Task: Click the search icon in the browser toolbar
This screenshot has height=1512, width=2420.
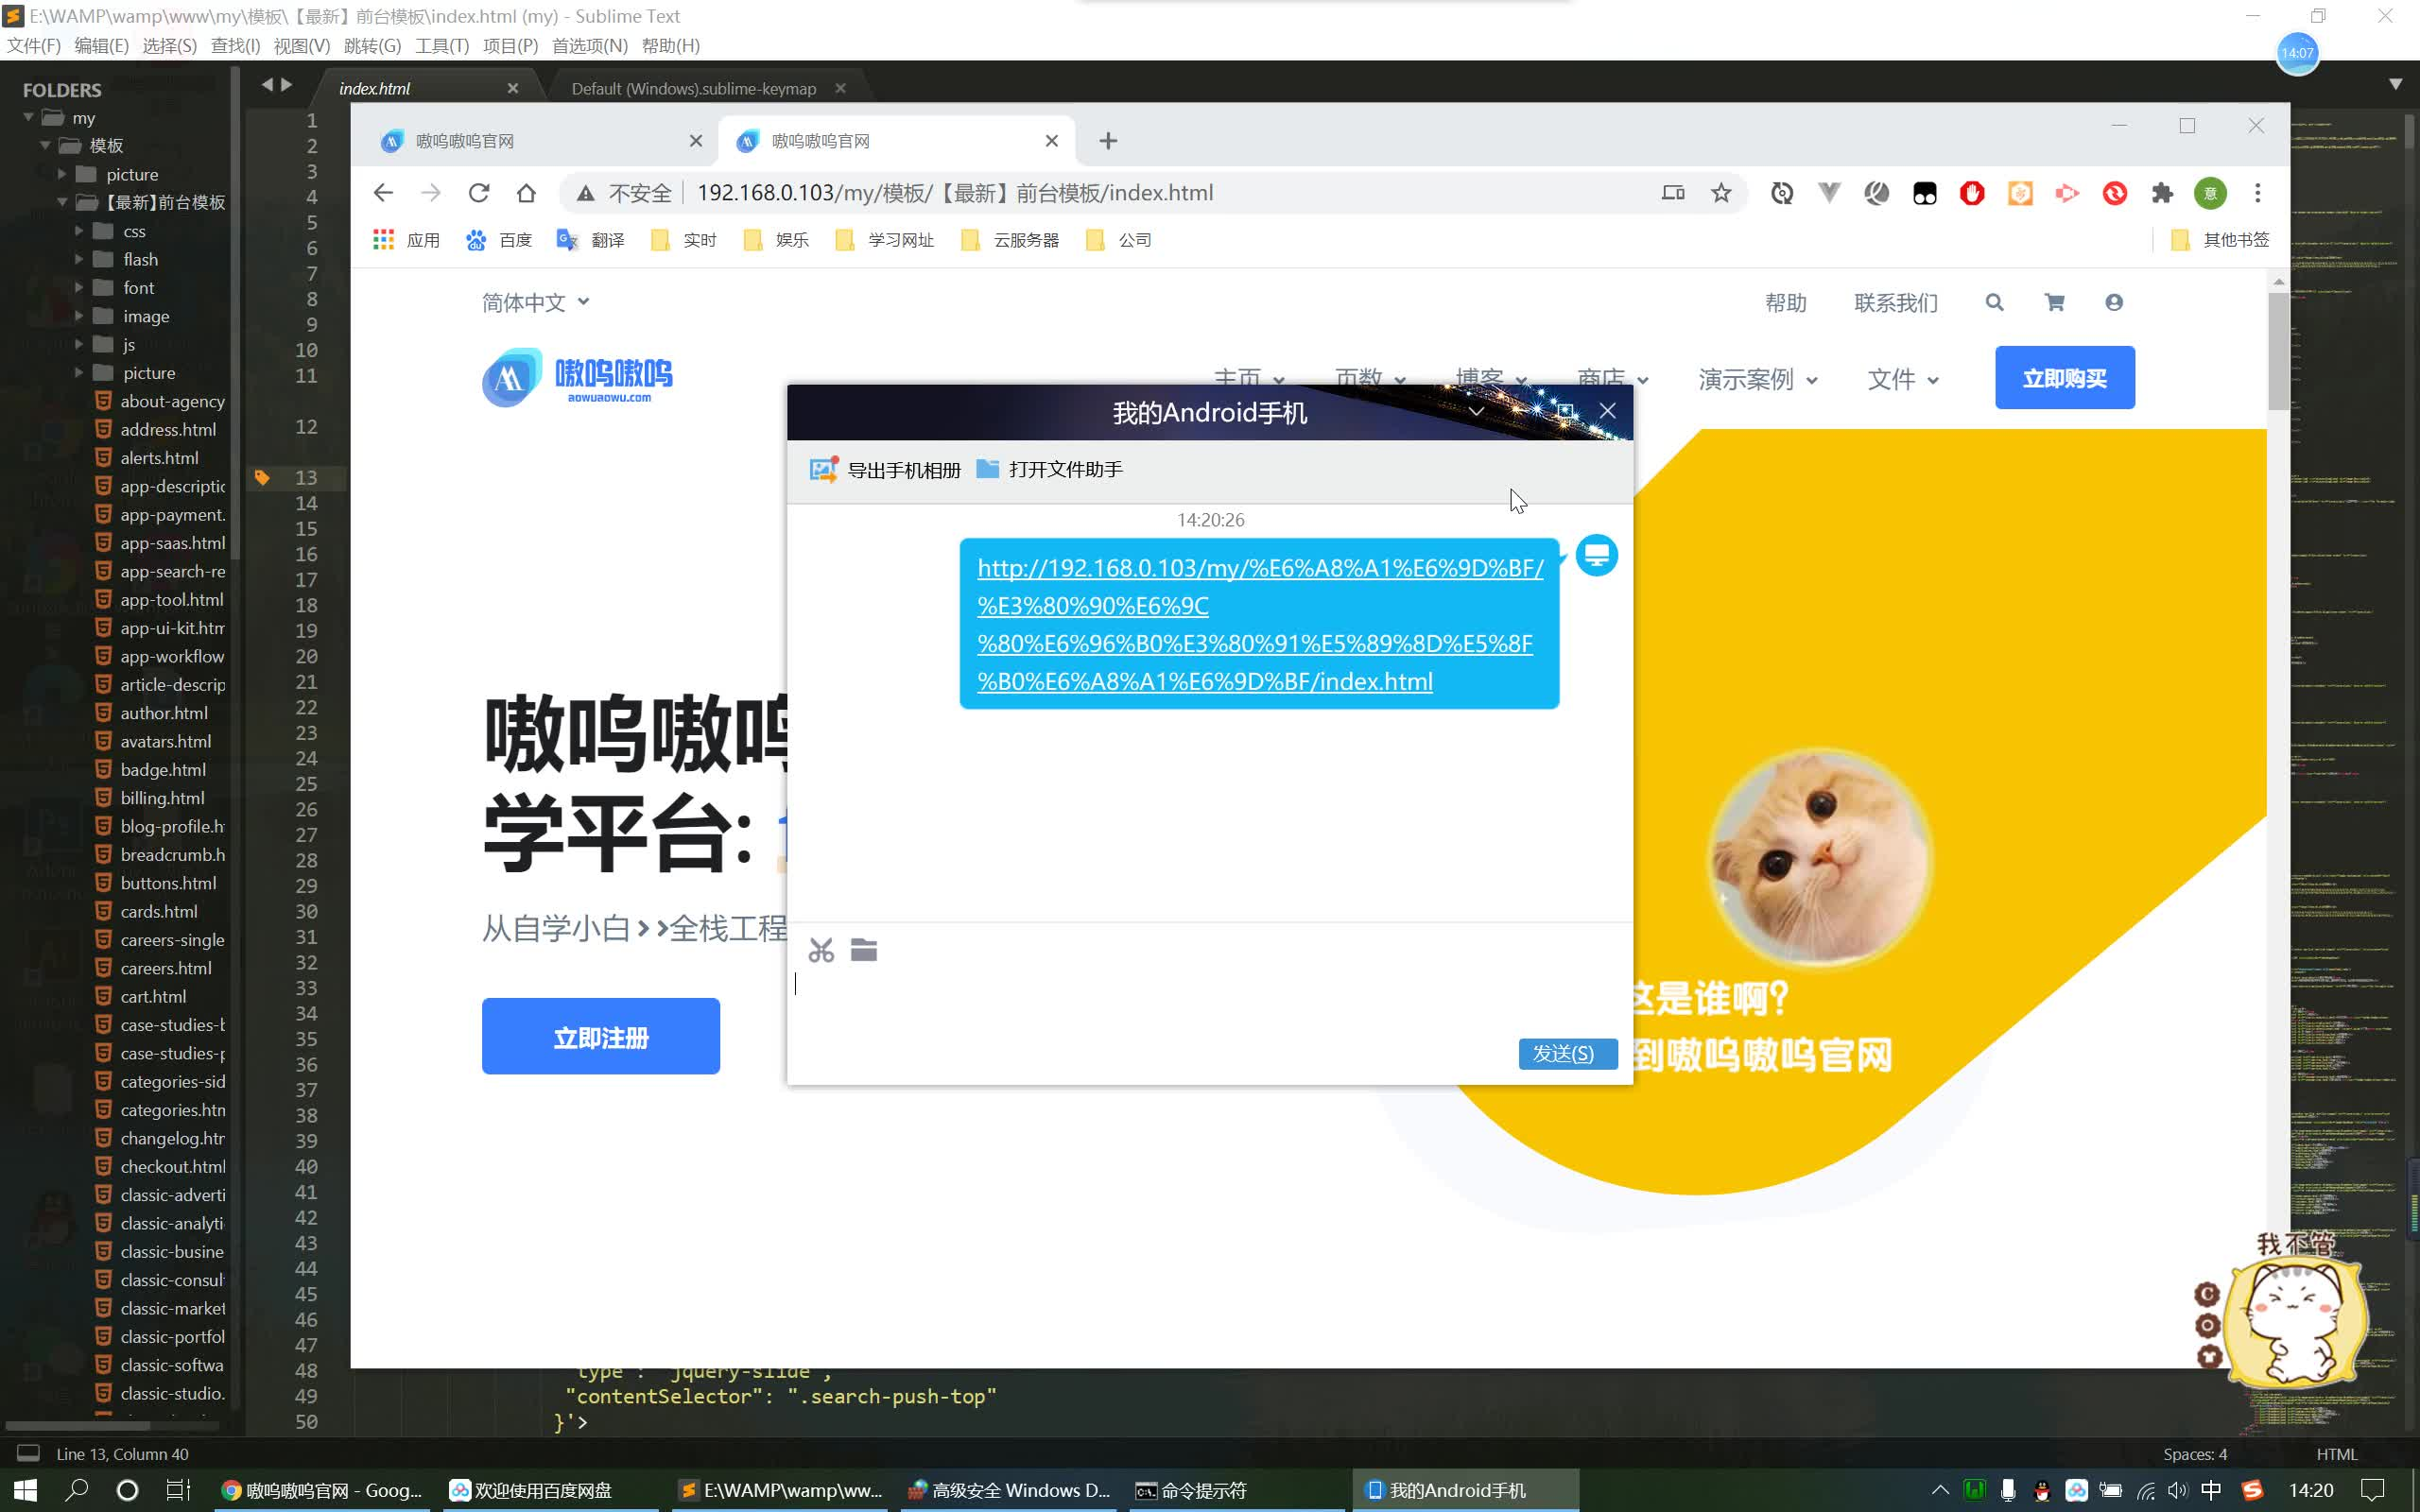Action: point(1993,301)
